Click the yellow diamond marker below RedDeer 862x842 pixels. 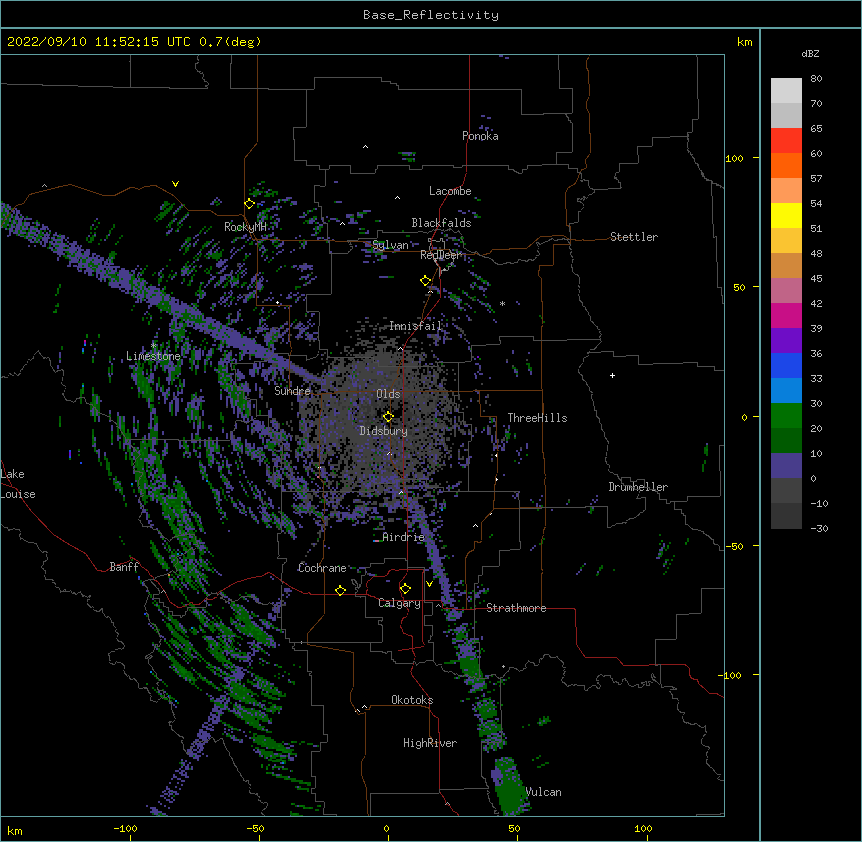click(x=426, y=281)
